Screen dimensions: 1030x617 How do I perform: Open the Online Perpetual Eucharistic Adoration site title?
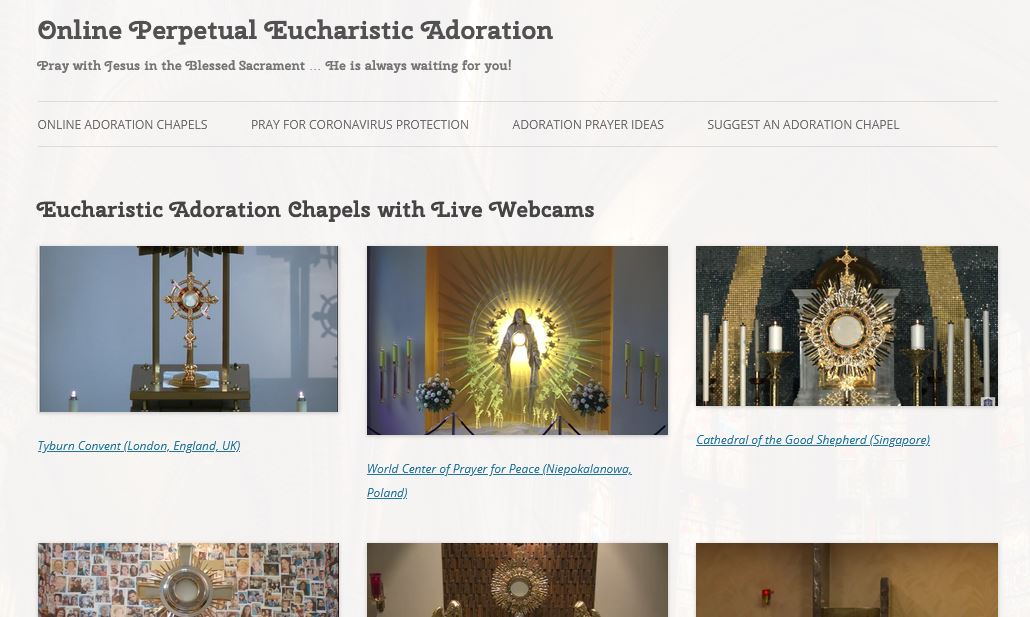[295, 31]
